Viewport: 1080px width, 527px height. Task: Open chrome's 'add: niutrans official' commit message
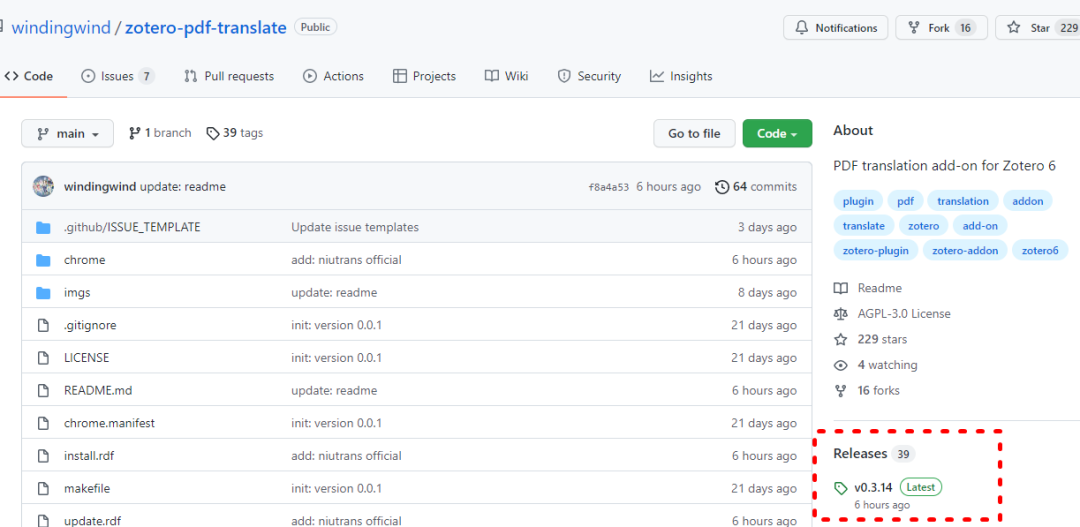click(x=346, y=260)
